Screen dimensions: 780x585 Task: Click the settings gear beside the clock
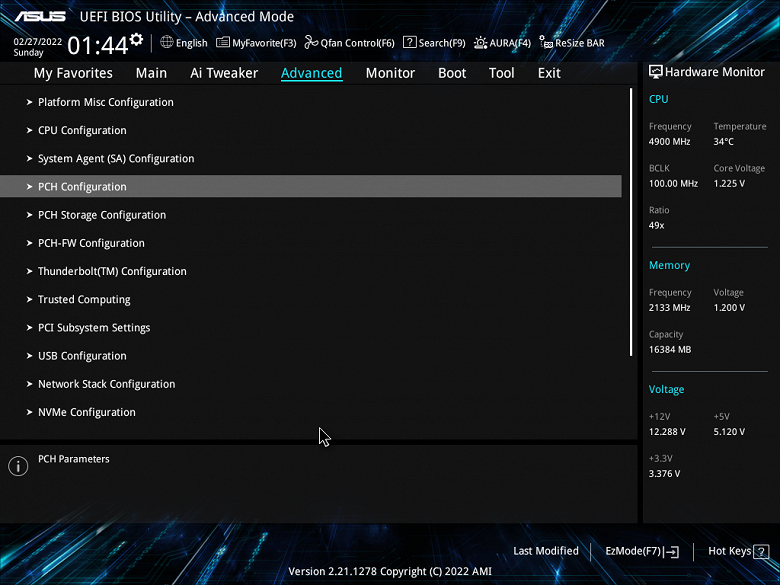tap(136, 40)
